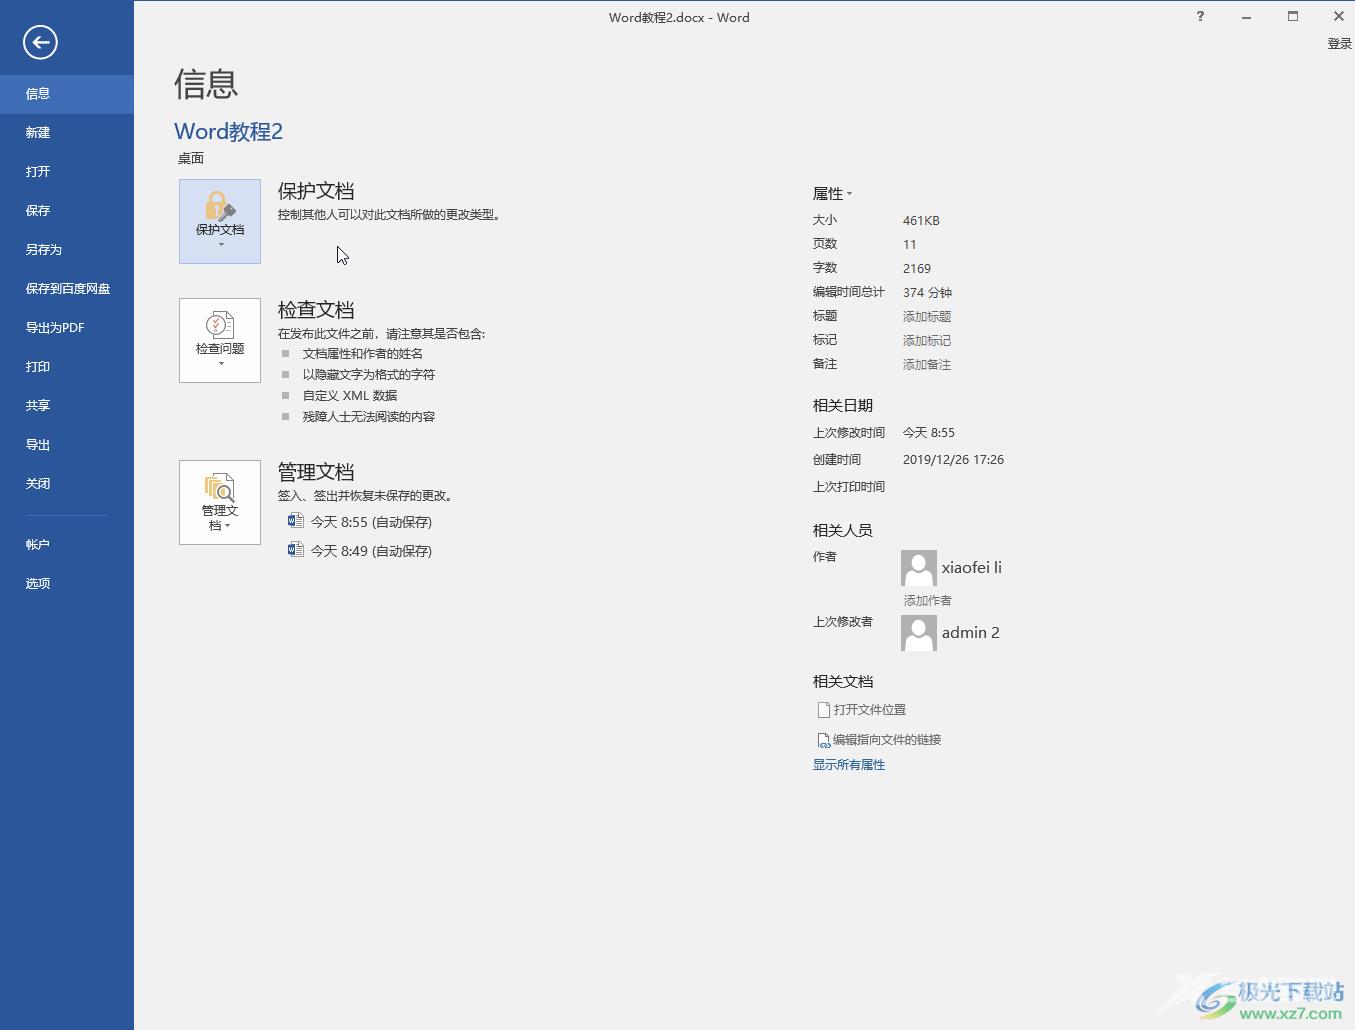Open 帐户 in the sidebar
The width and height of the screenshot is (1355, 1030).
67,545
